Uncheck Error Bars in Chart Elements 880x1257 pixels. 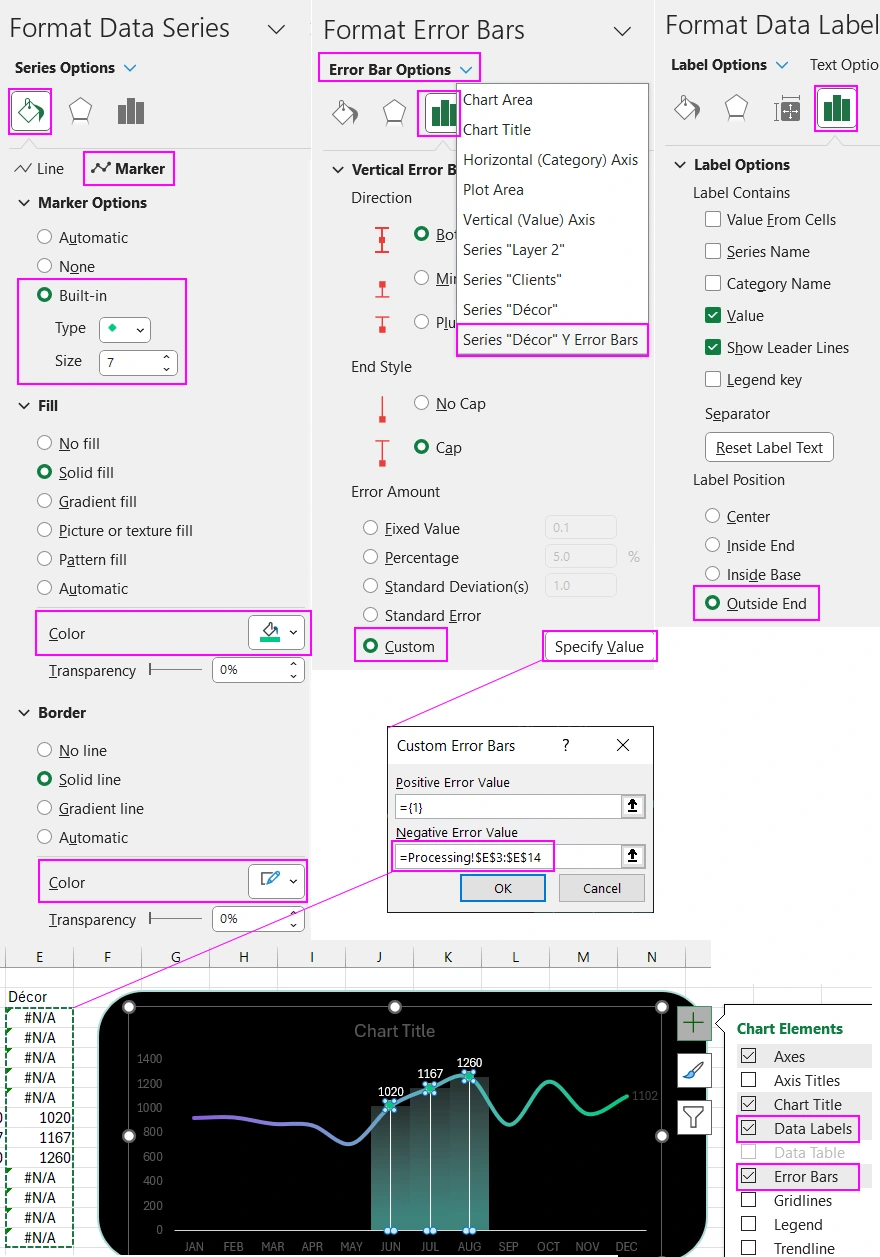748,1177
